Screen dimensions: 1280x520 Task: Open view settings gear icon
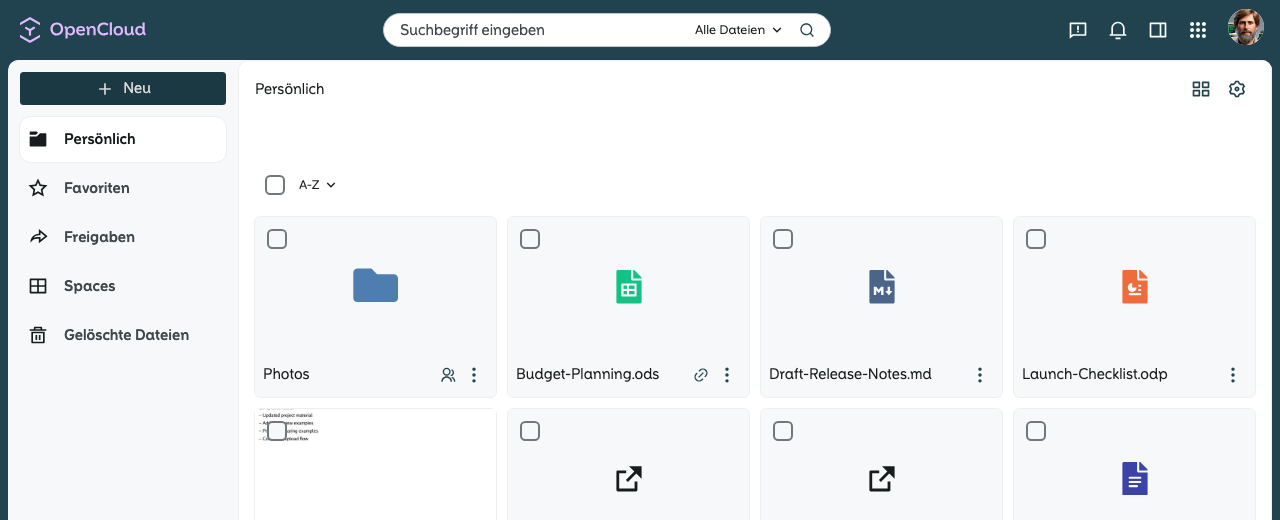tap(1237, 89)
